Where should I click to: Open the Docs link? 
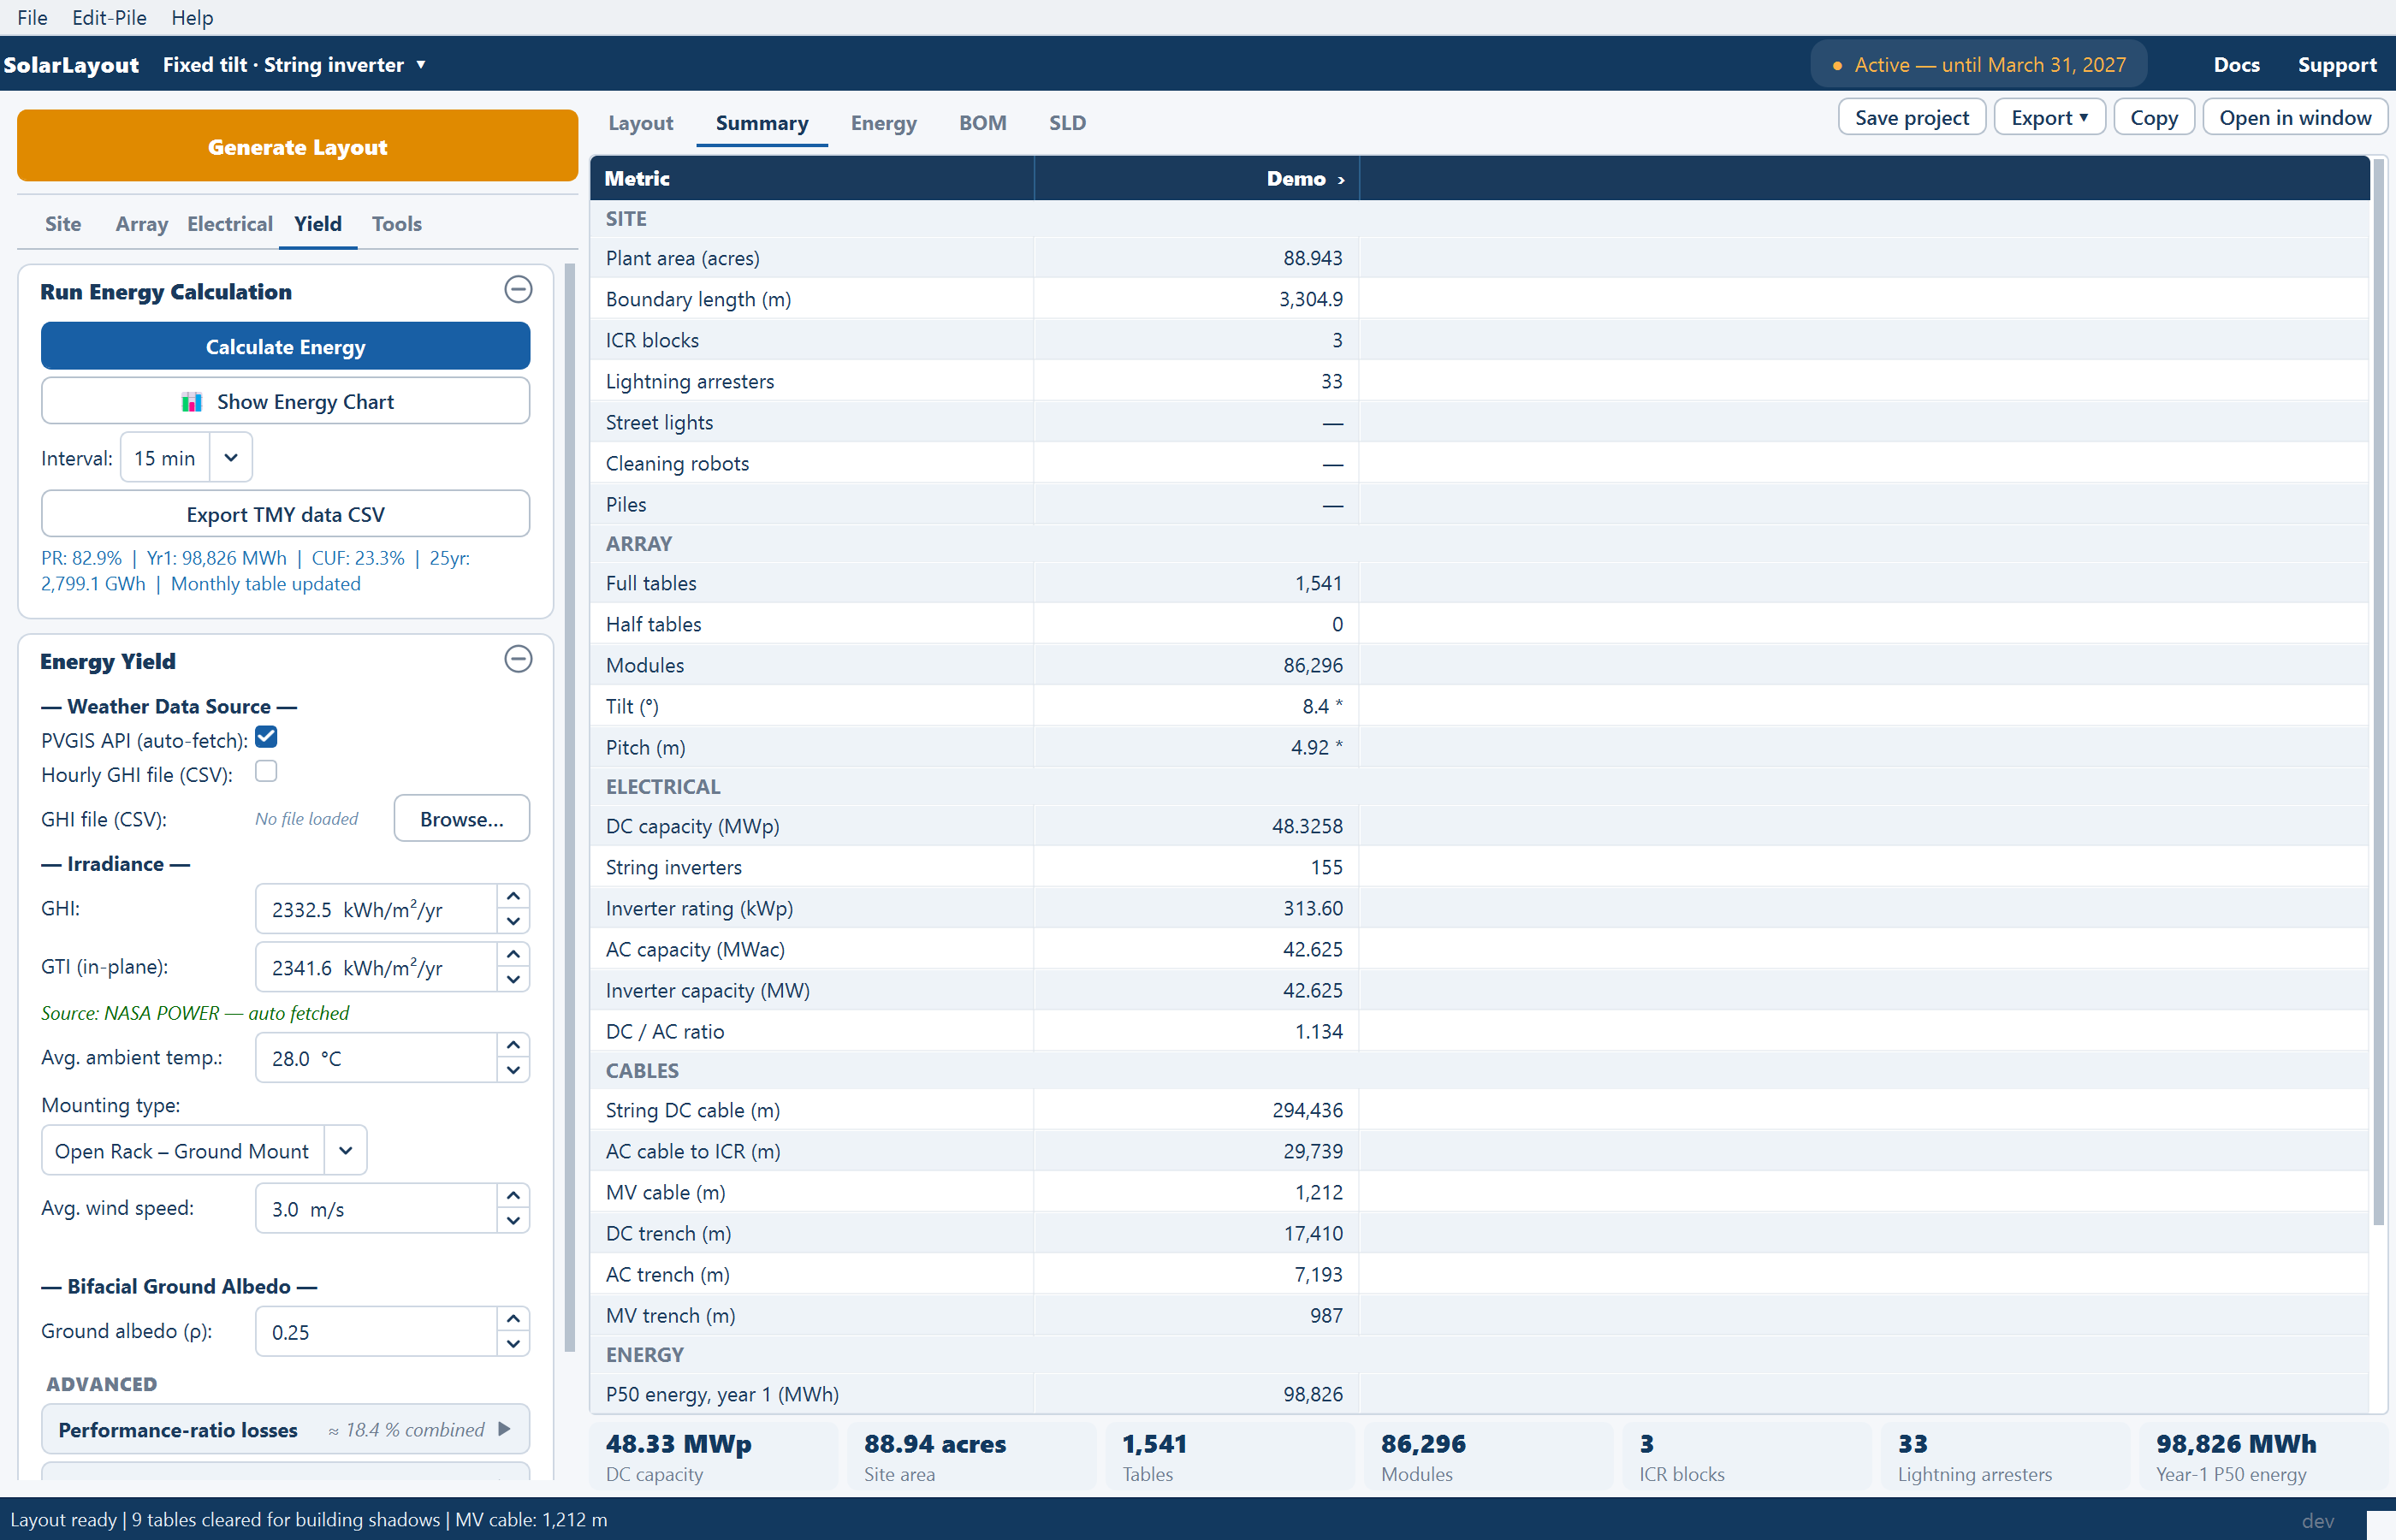point(2236,65)
